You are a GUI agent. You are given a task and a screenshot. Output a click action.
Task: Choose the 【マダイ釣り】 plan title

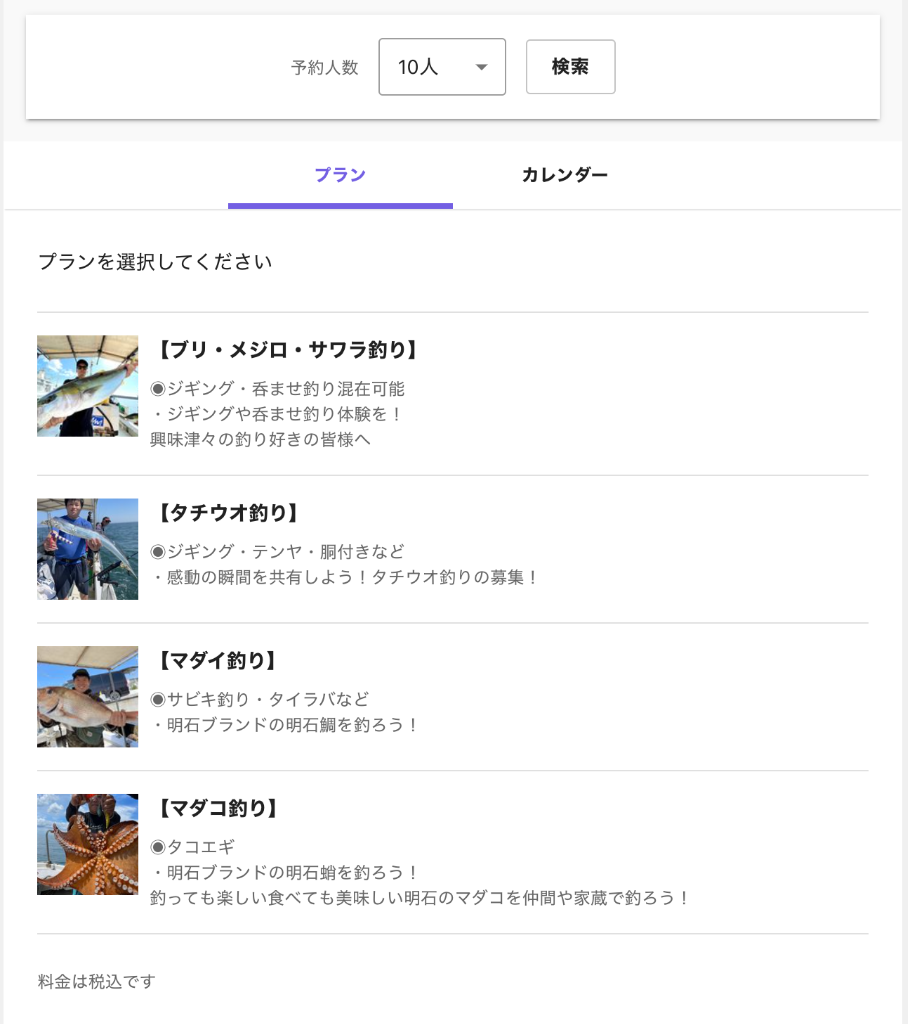[x=216, y=661]
